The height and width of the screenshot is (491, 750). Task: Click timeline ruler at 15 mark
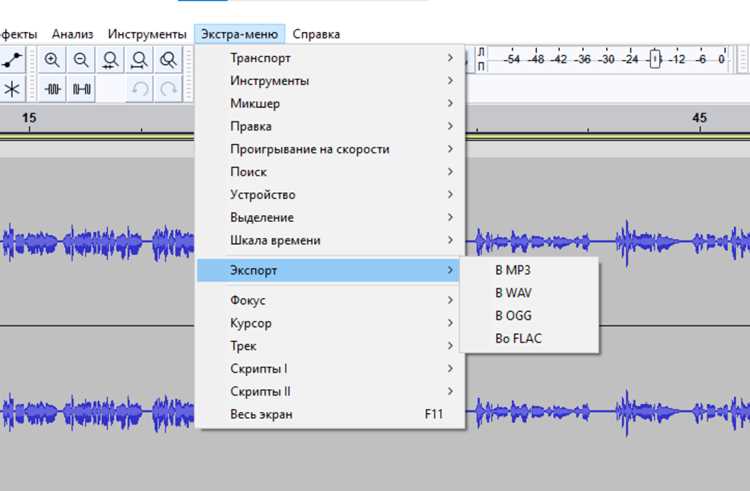coord(29,119)
